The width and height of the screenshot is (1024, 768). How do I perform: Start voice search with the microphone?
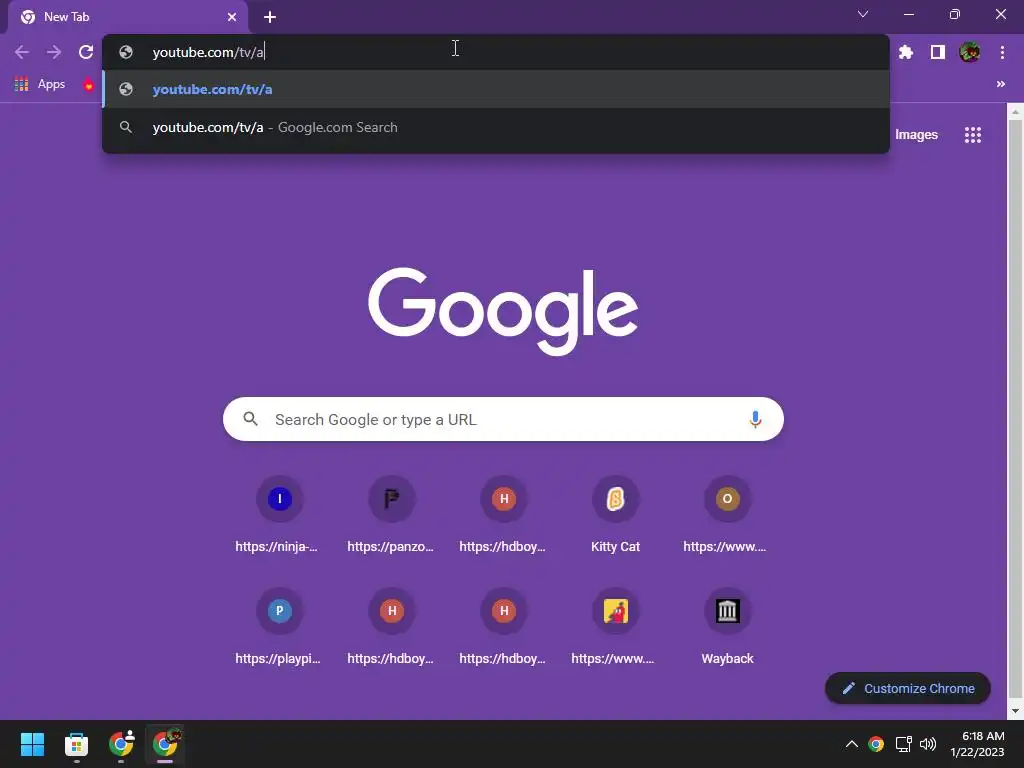(755, 419)
